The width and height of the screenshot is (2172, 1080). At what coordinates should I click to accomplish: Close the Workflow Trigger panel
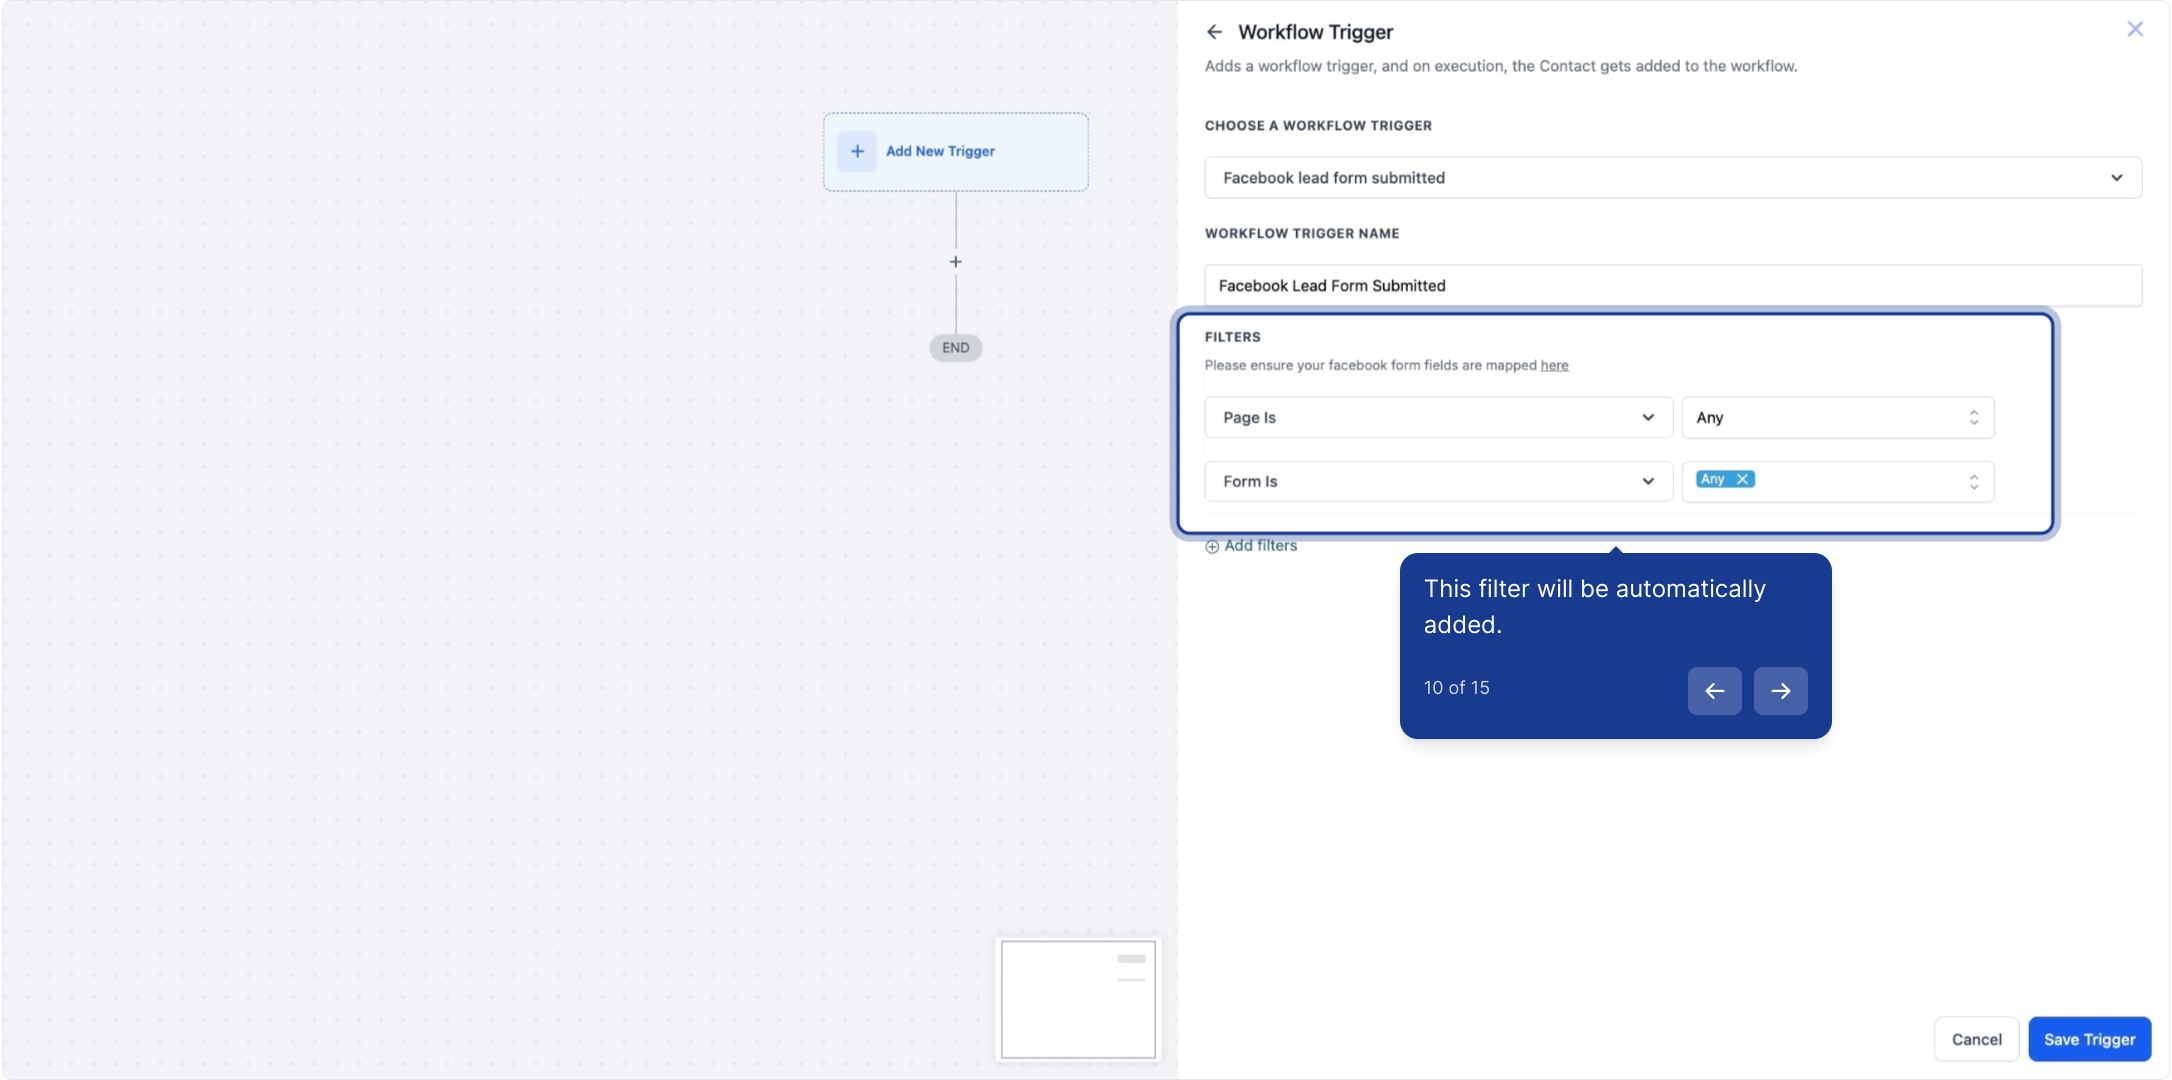pyautogui.click(x=2135, y=29)
